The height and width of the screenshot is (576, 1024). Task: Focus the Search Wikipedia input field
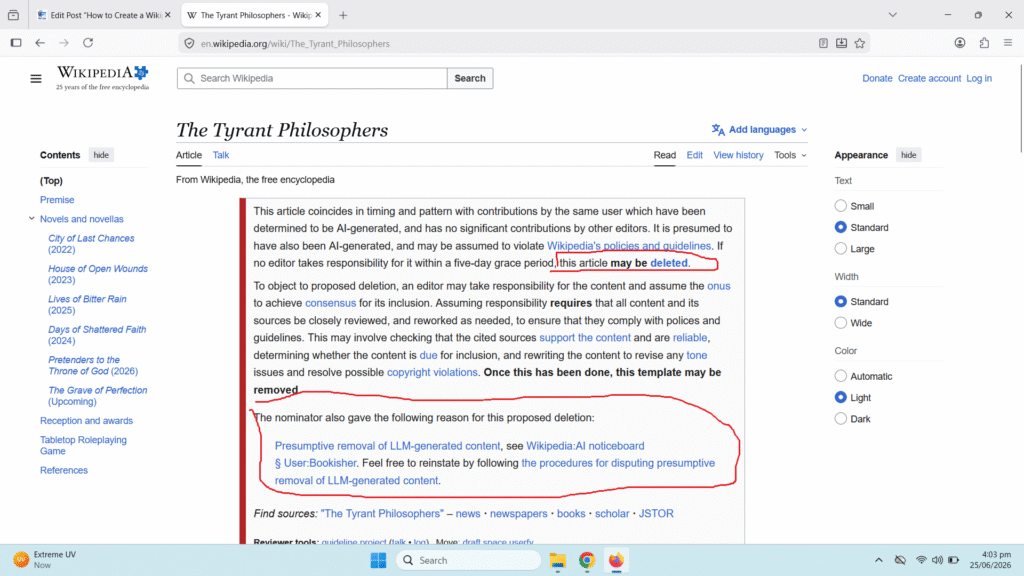click(x=312, y=78)
